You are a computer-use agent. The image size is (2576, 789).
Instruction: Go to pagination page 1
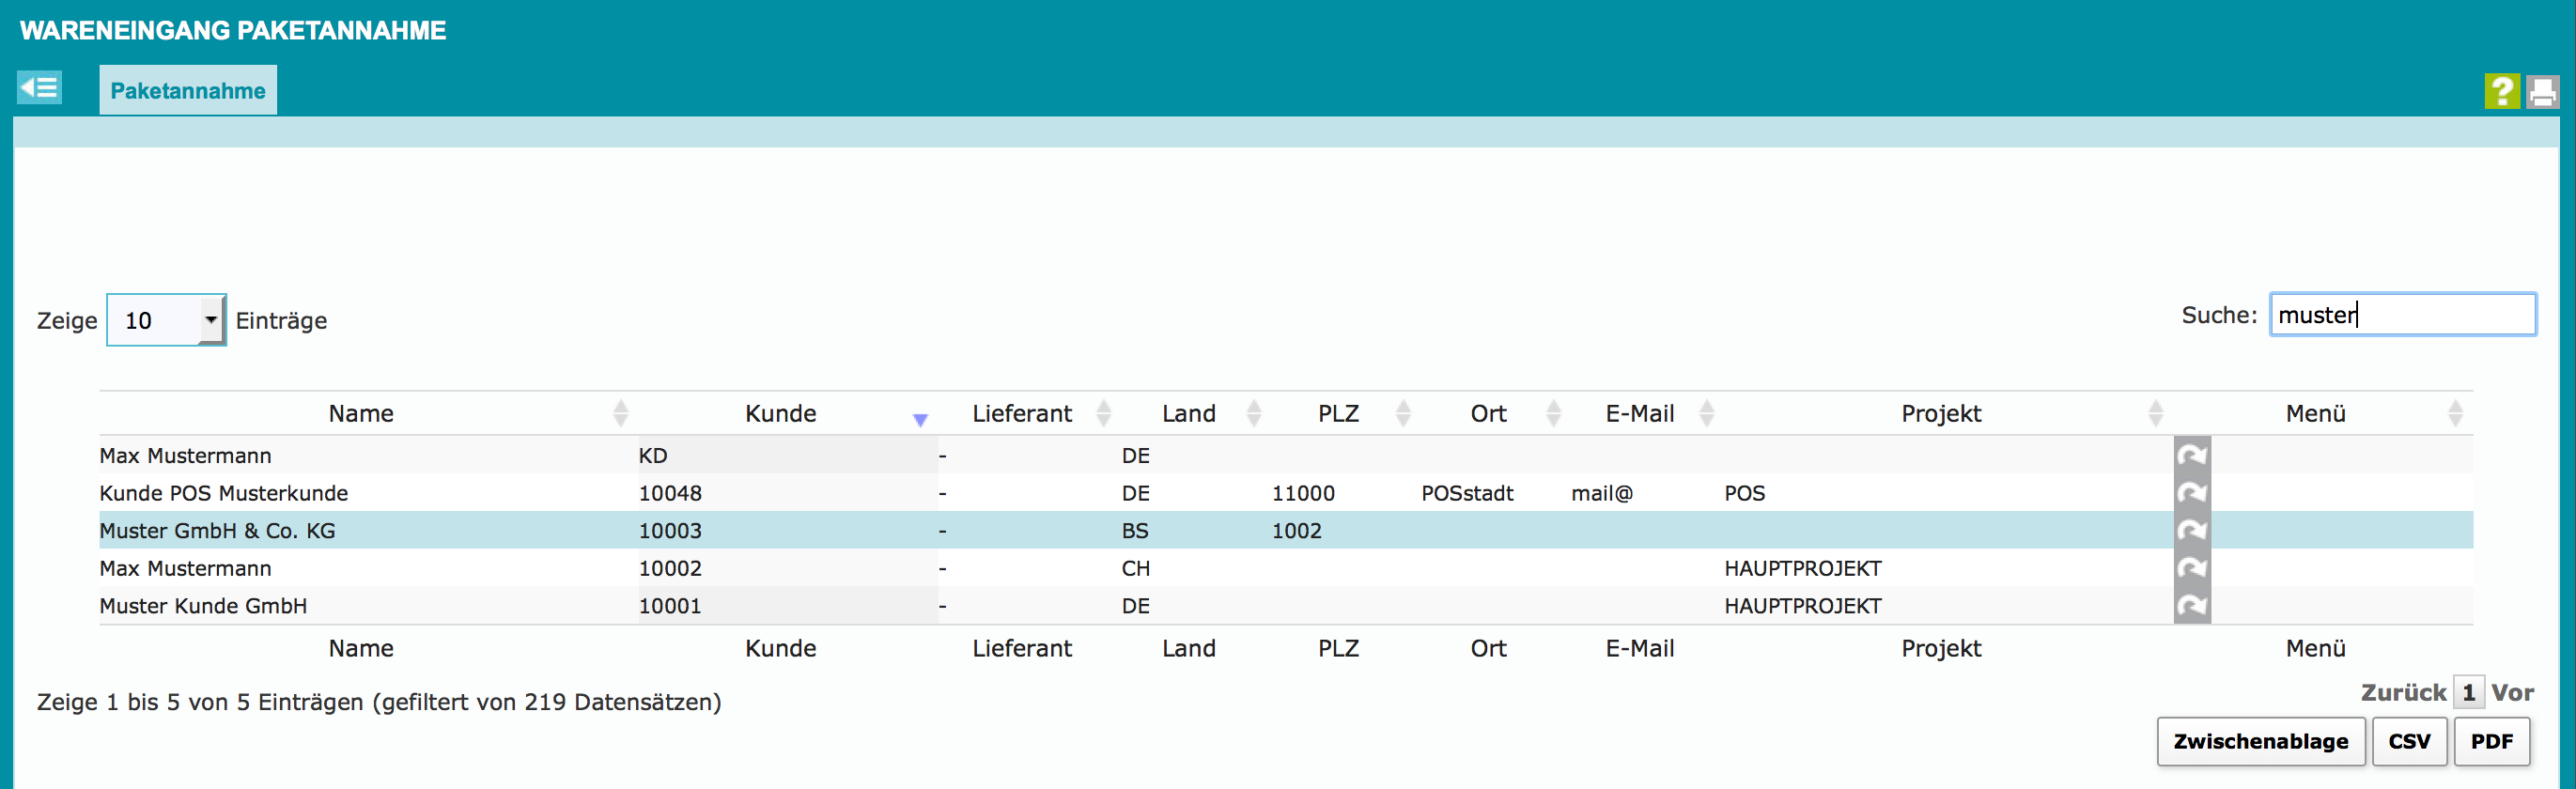pos(2468,692)
